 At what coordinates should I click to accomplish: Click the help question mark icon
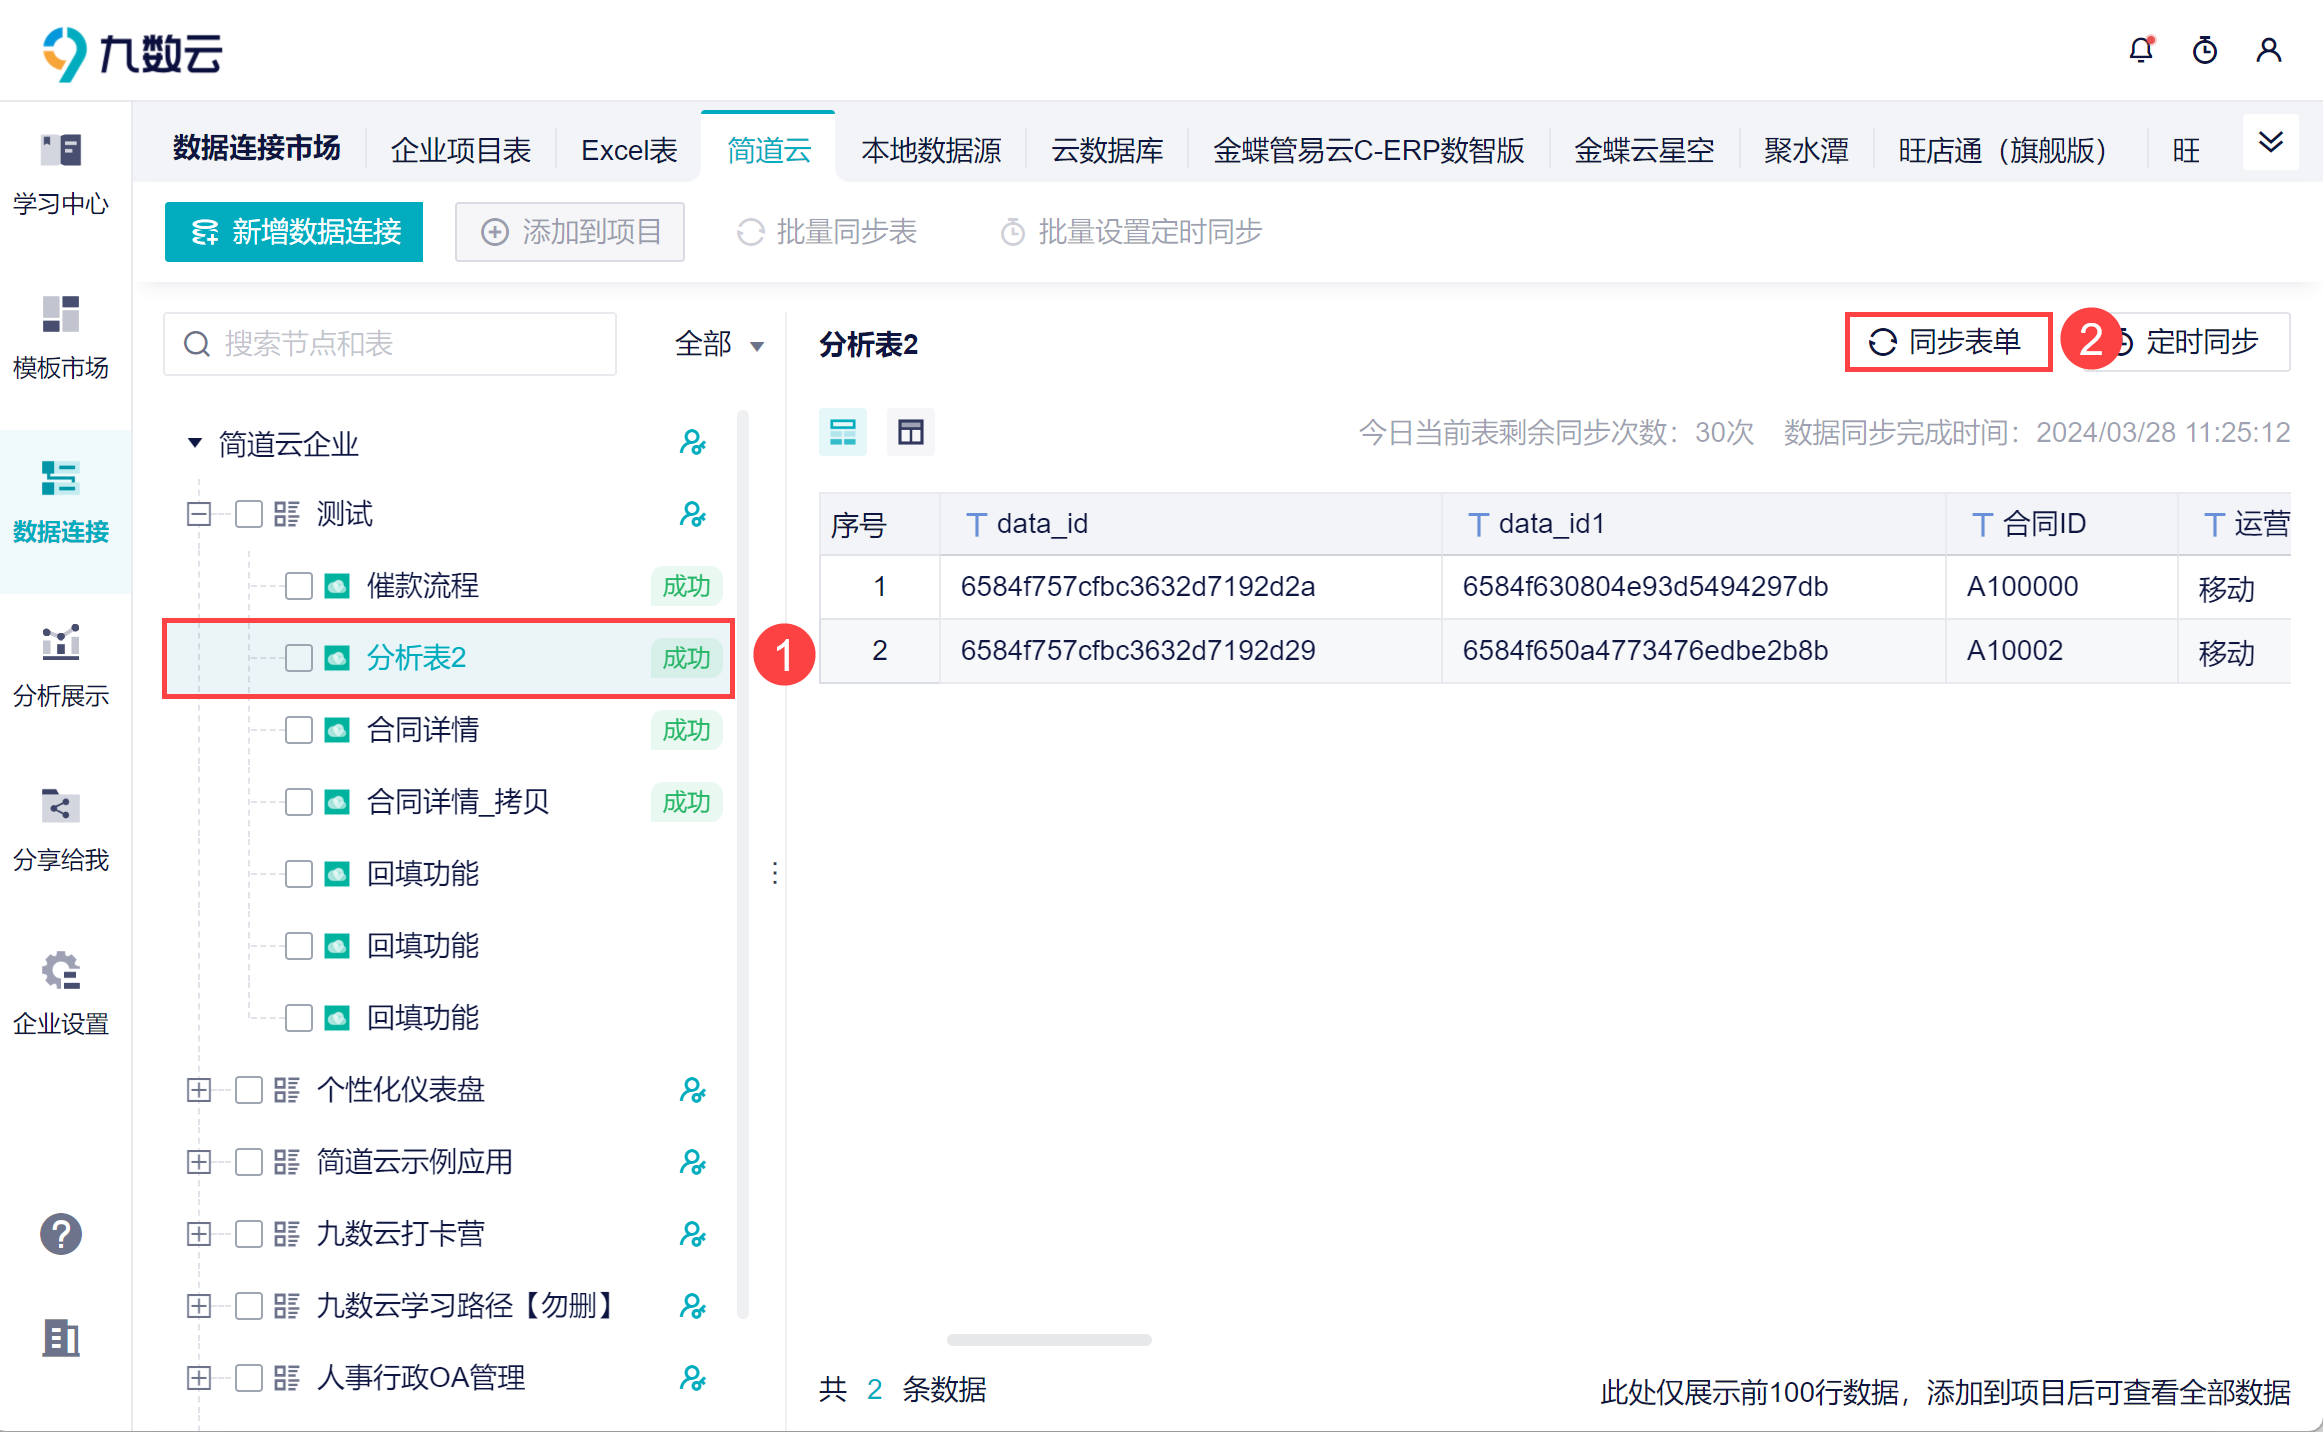pos(61,1234)
